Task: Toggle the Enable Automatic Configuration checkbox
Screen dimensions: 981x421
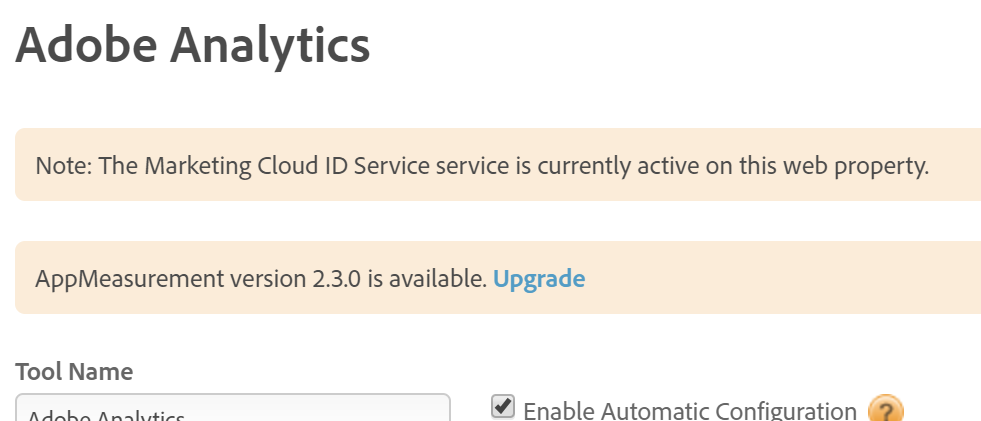Action: click(x=503, y=406)
